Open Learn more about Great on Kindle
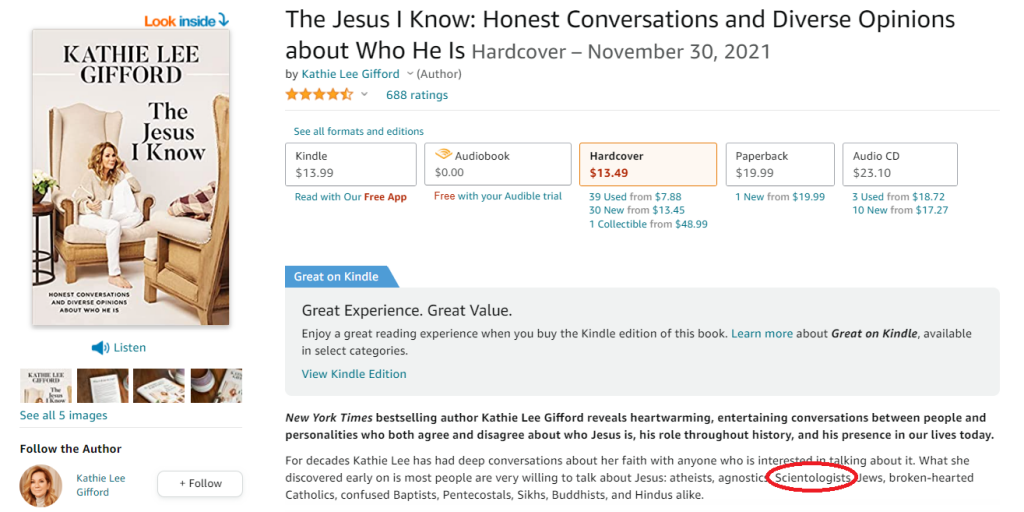The height and width of the screenshot is (512, 1024). pos(761,334)
